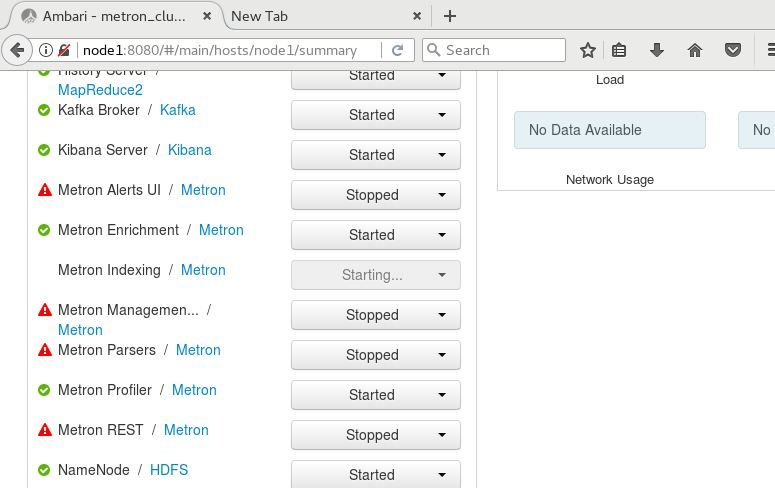The height and width of the screenshot is (488, 775).
Task: Switch to the Ambari metron_cluster tab
Action: point(114,16)
